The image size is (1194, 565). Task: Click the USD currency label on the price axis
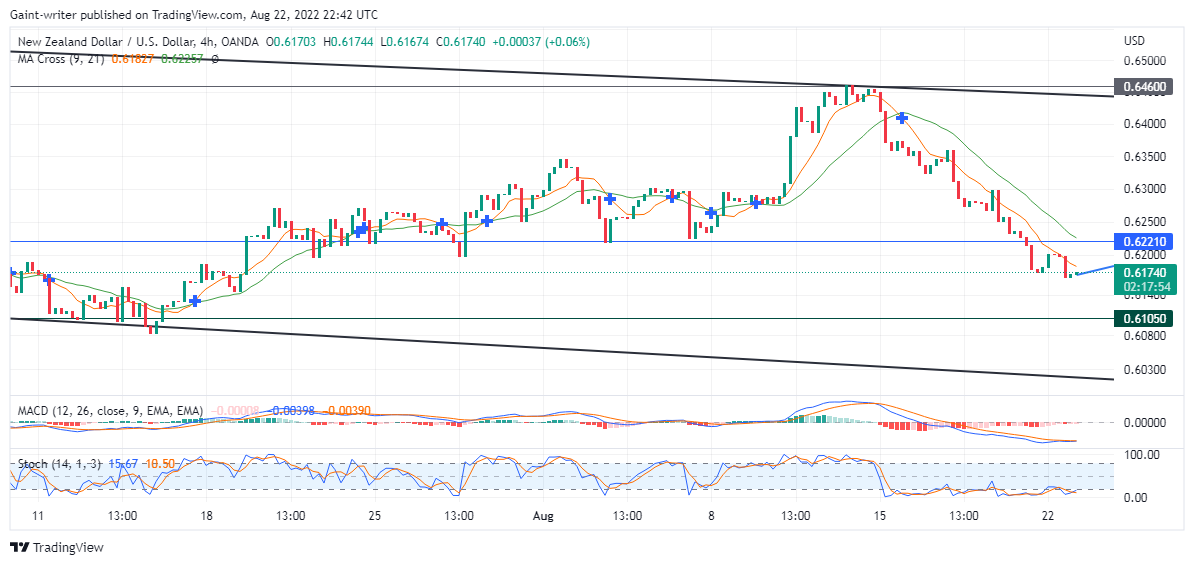pyautogui.click(x=1135, y=40)
